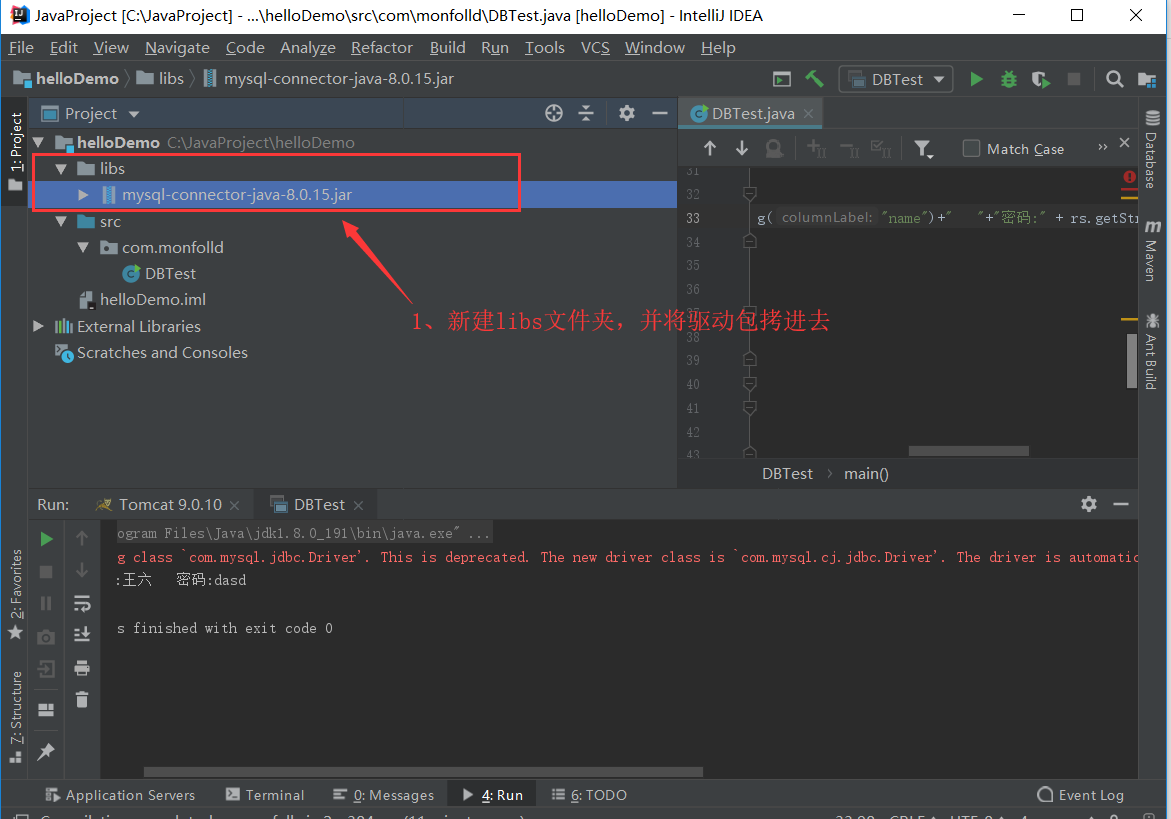Toggle the Maven side panel

point(1152,250)
